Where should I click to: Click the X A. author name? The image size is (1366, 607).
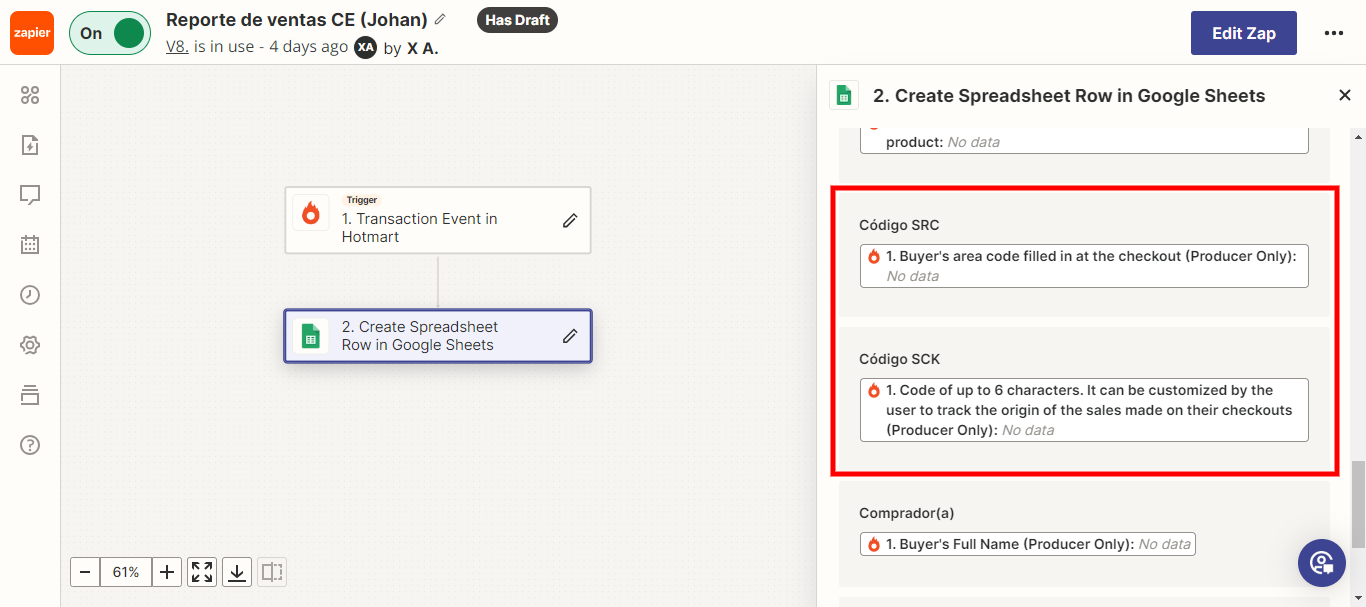[x=423, y=47]
